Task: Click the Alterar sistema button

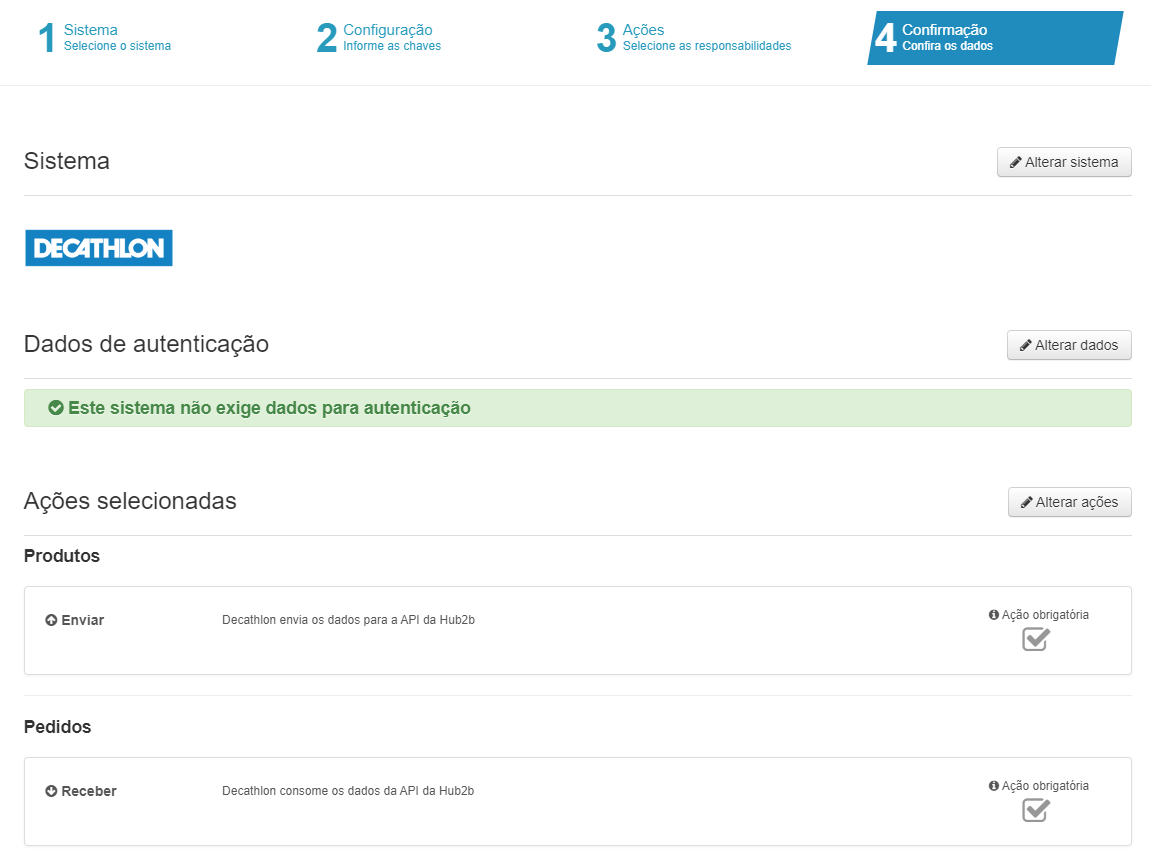Action: pos(1064,162)
